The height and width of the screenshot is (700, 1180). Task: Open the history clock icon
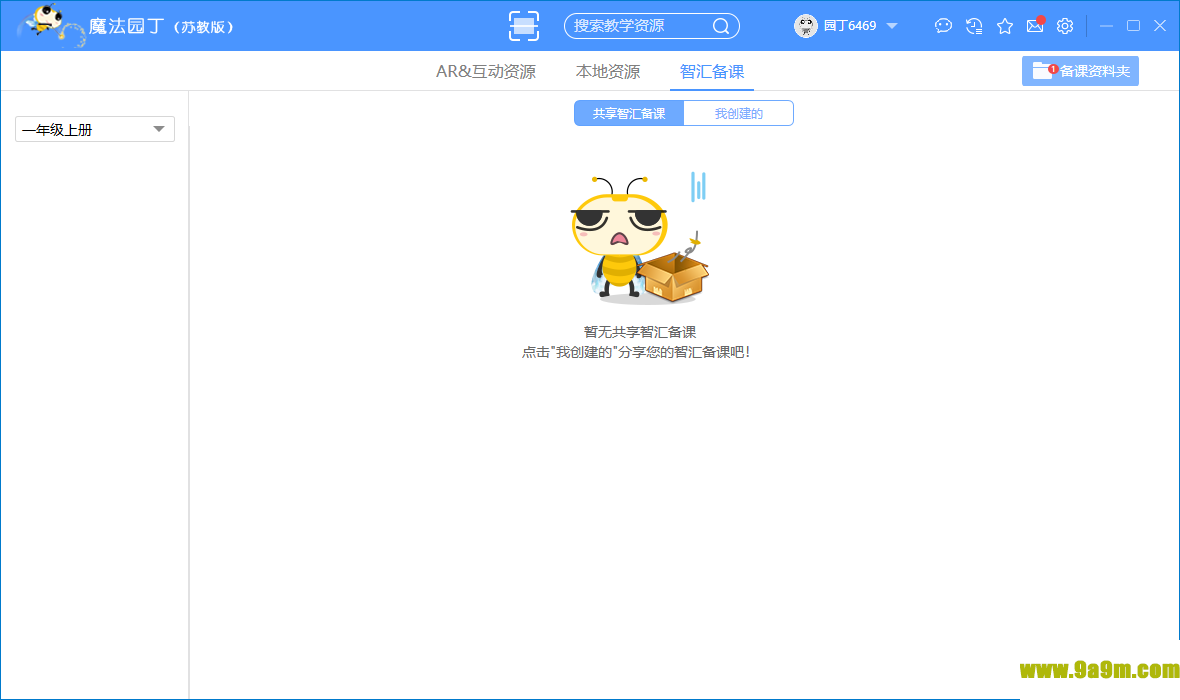[x=974, y=26]
